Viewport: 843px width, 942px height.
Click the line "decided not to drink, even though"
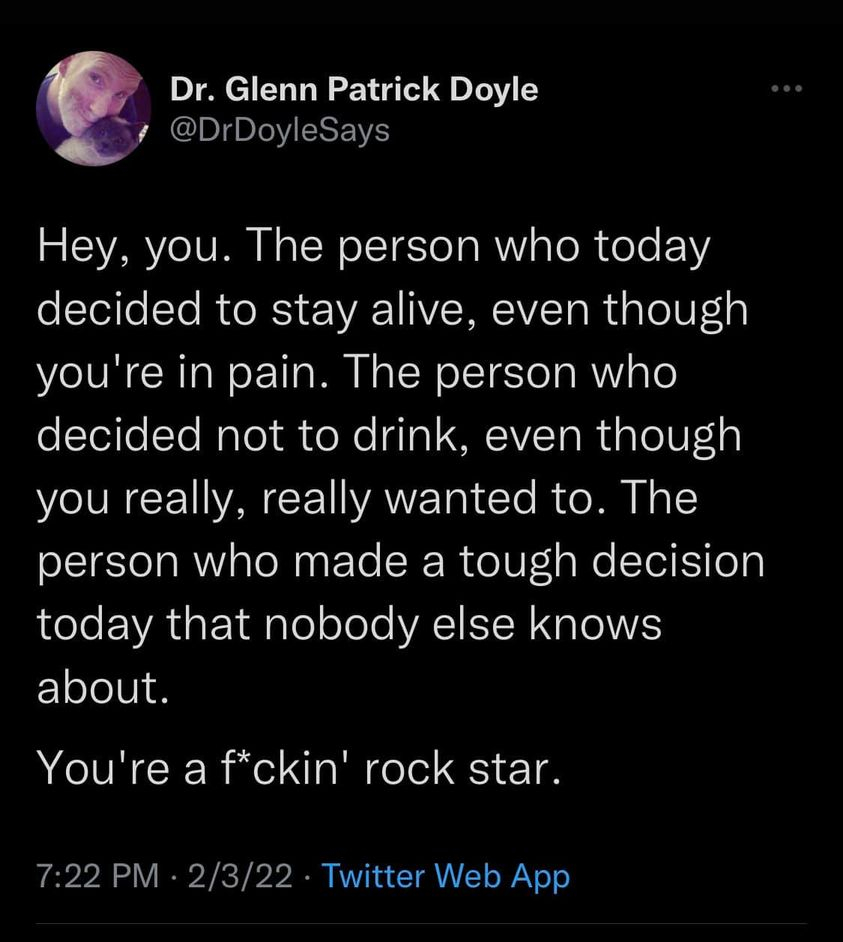(x=389, y=435)
